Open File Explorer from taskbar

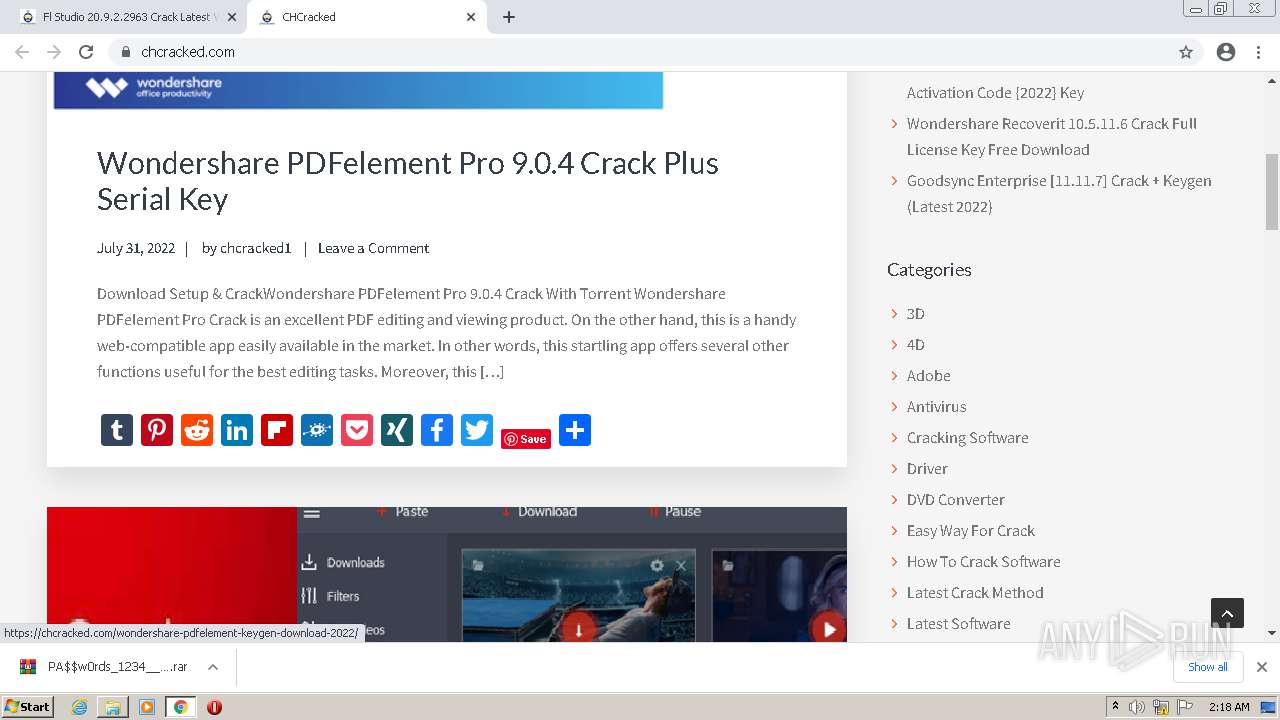pos(113,707)
